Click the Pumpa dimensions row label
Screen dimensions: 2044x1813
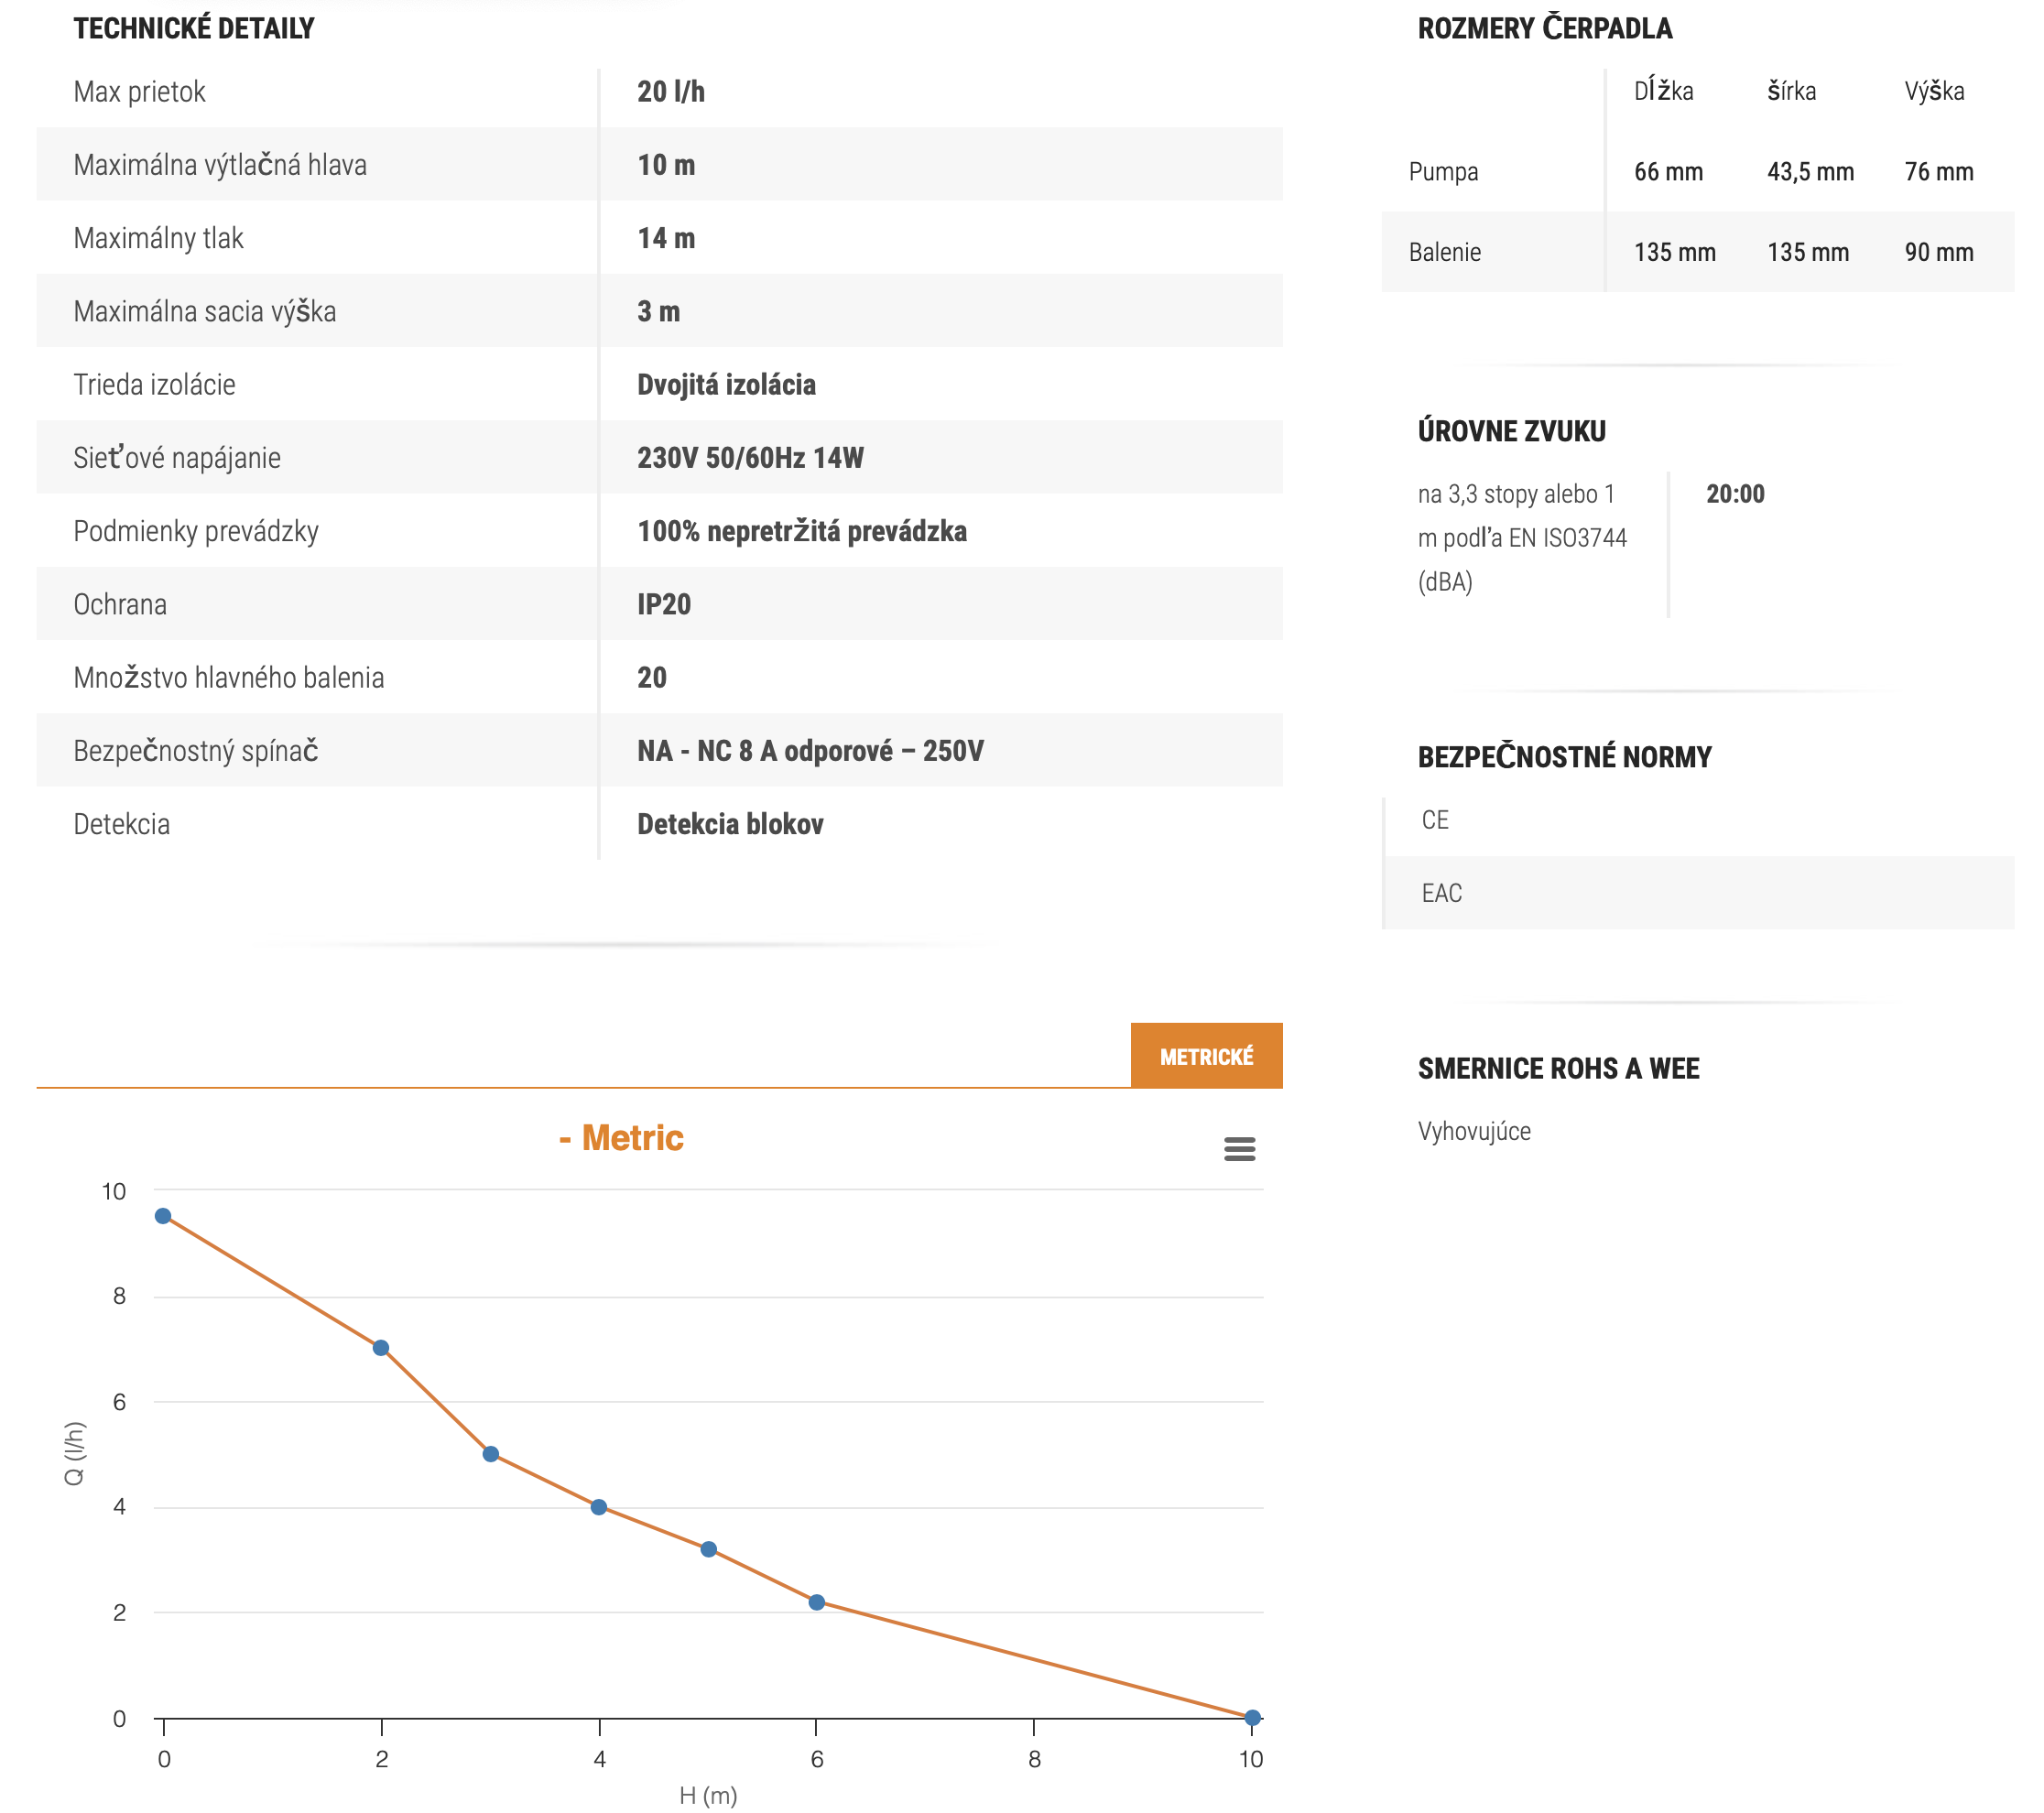tap(1443, 172)
